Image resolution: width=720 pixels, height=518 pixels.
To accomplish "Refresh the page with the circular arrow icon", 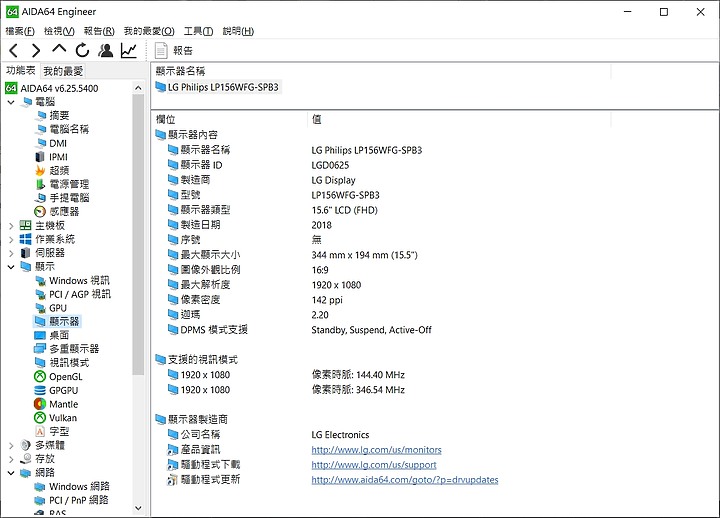I will (83, 51).
